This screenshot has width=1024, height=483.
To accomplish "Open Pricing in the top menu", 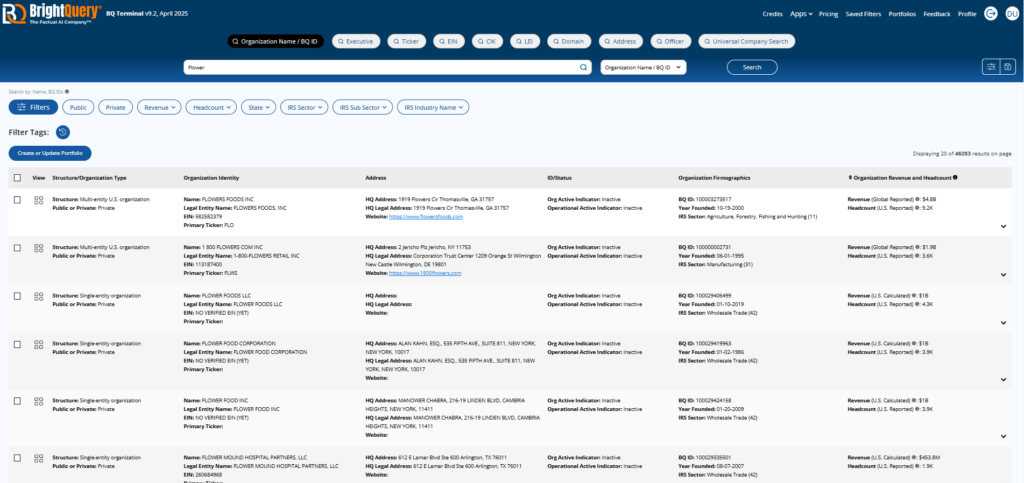I will coord(829,14).
